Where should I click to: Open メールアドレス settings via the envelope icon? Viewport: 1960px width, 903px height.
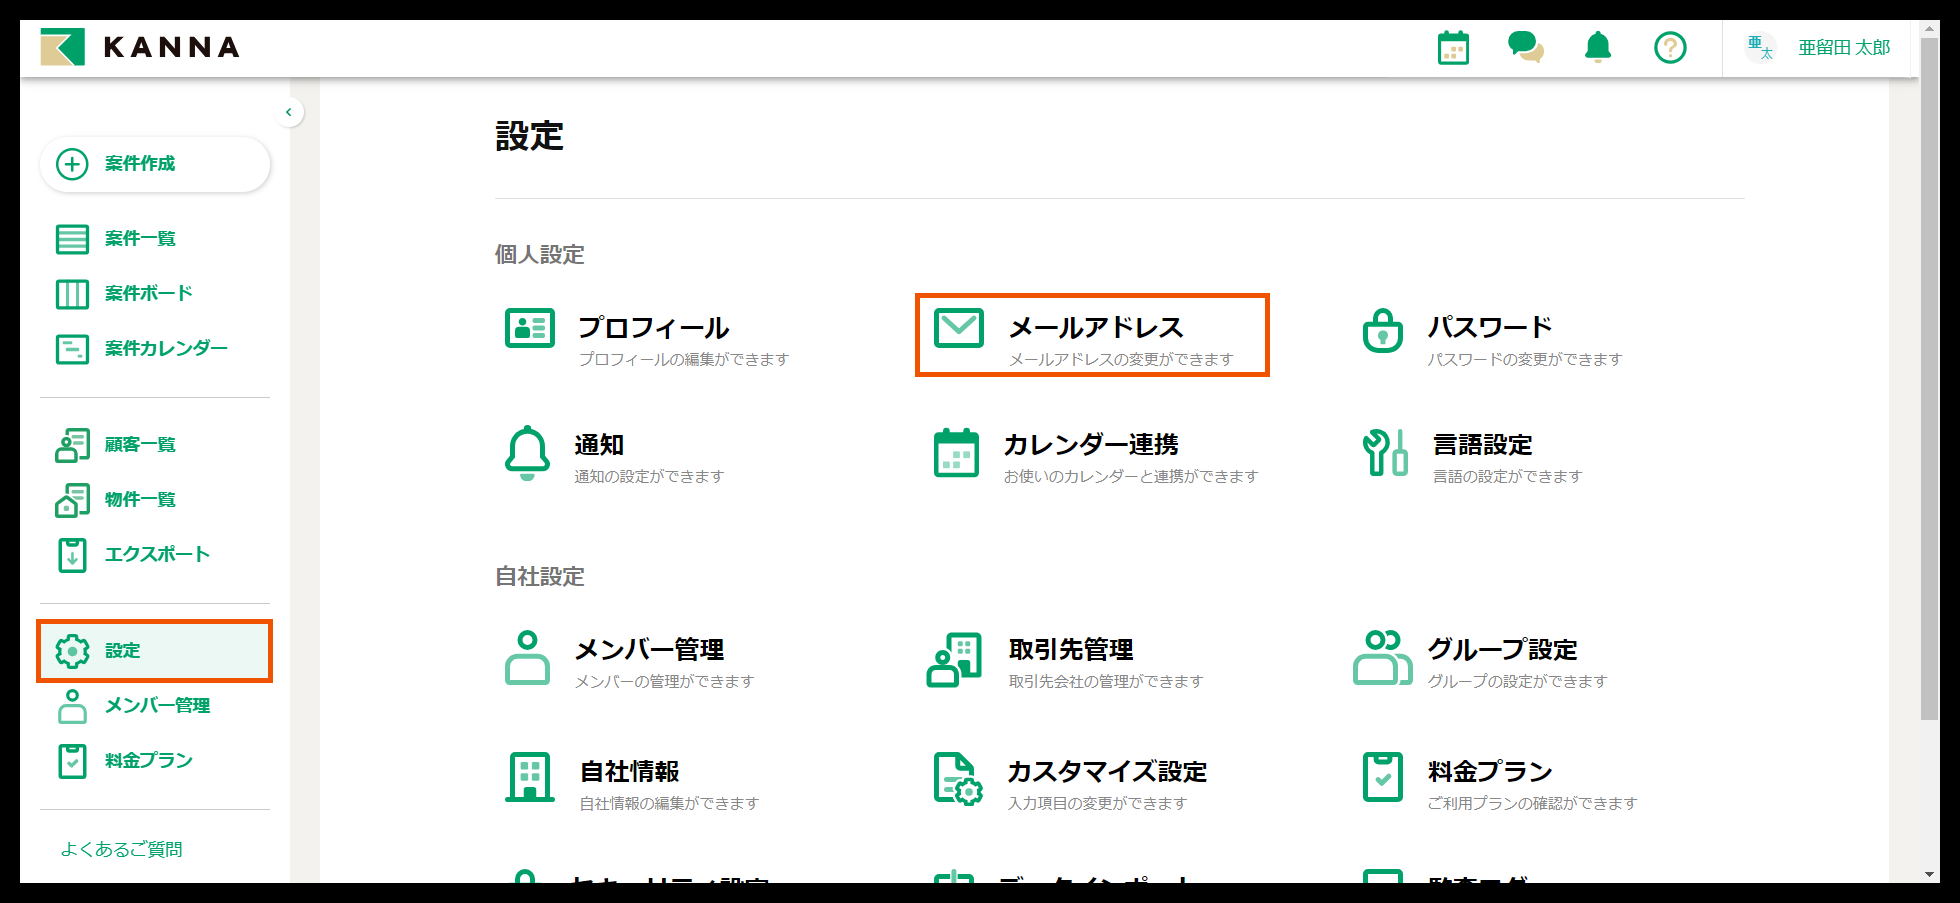(x=957, y=327)
